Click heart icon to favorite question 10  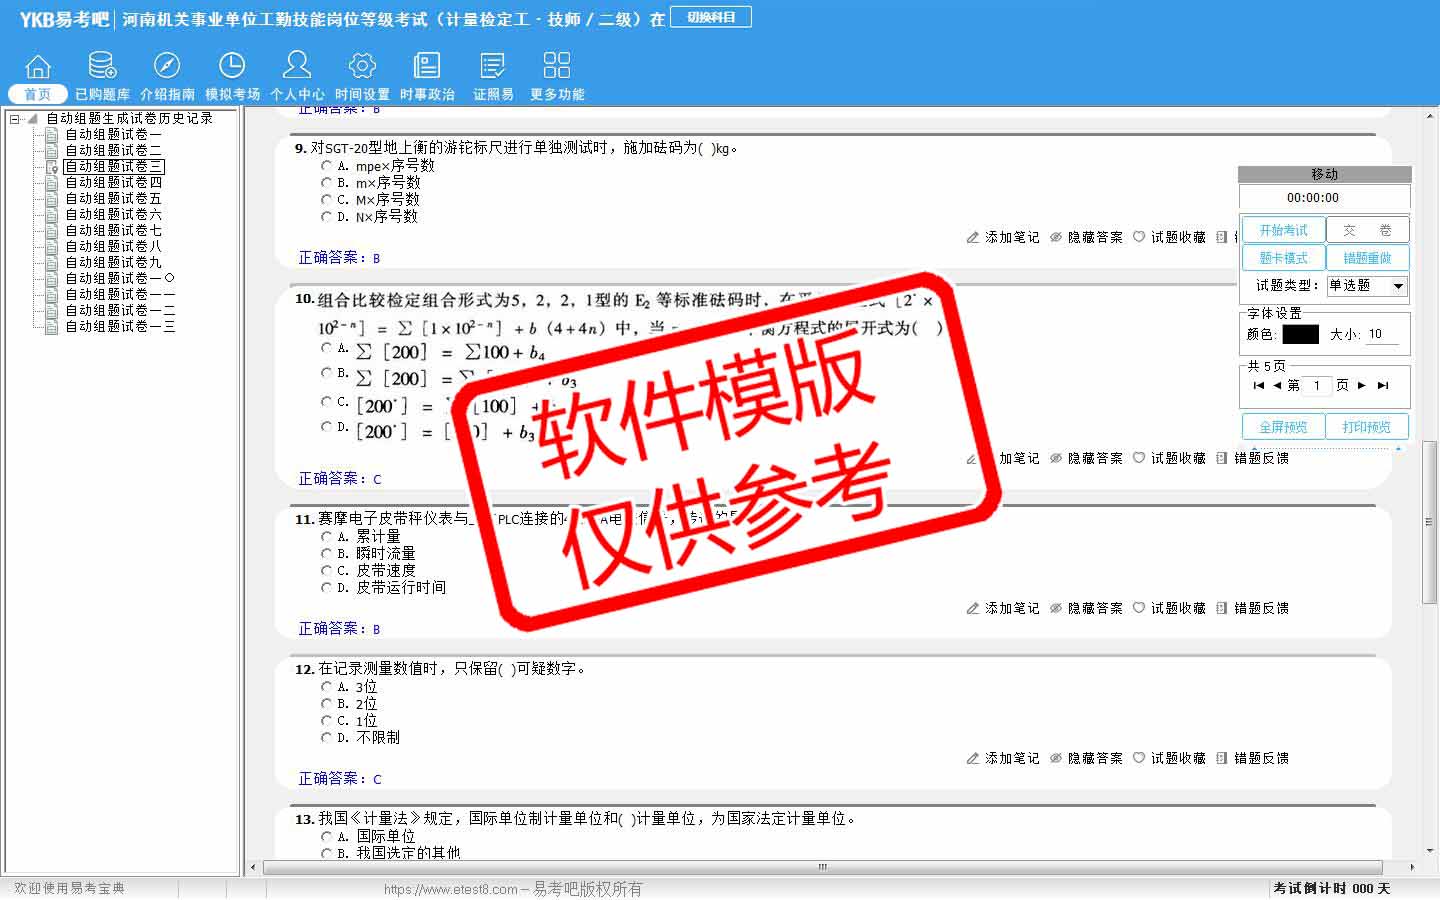coord(1139,459)
